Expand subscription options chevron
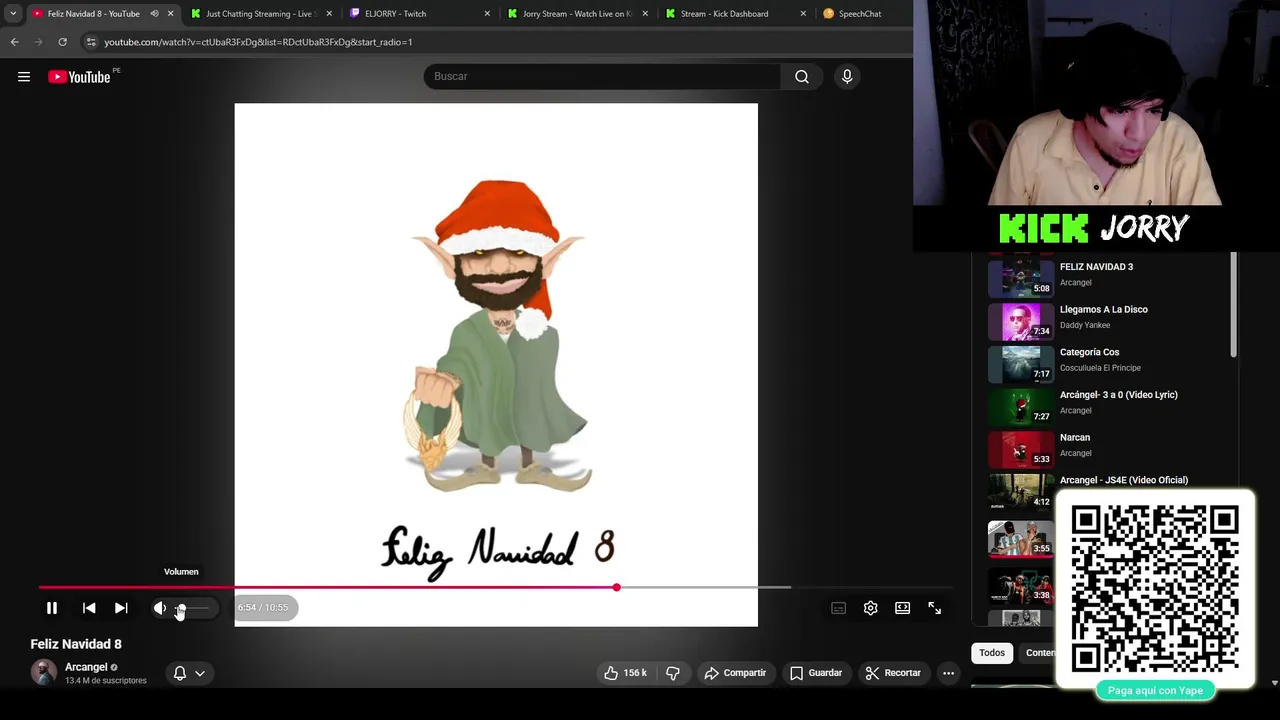This screenshot has width=1280, height=720. coord(200,673)
